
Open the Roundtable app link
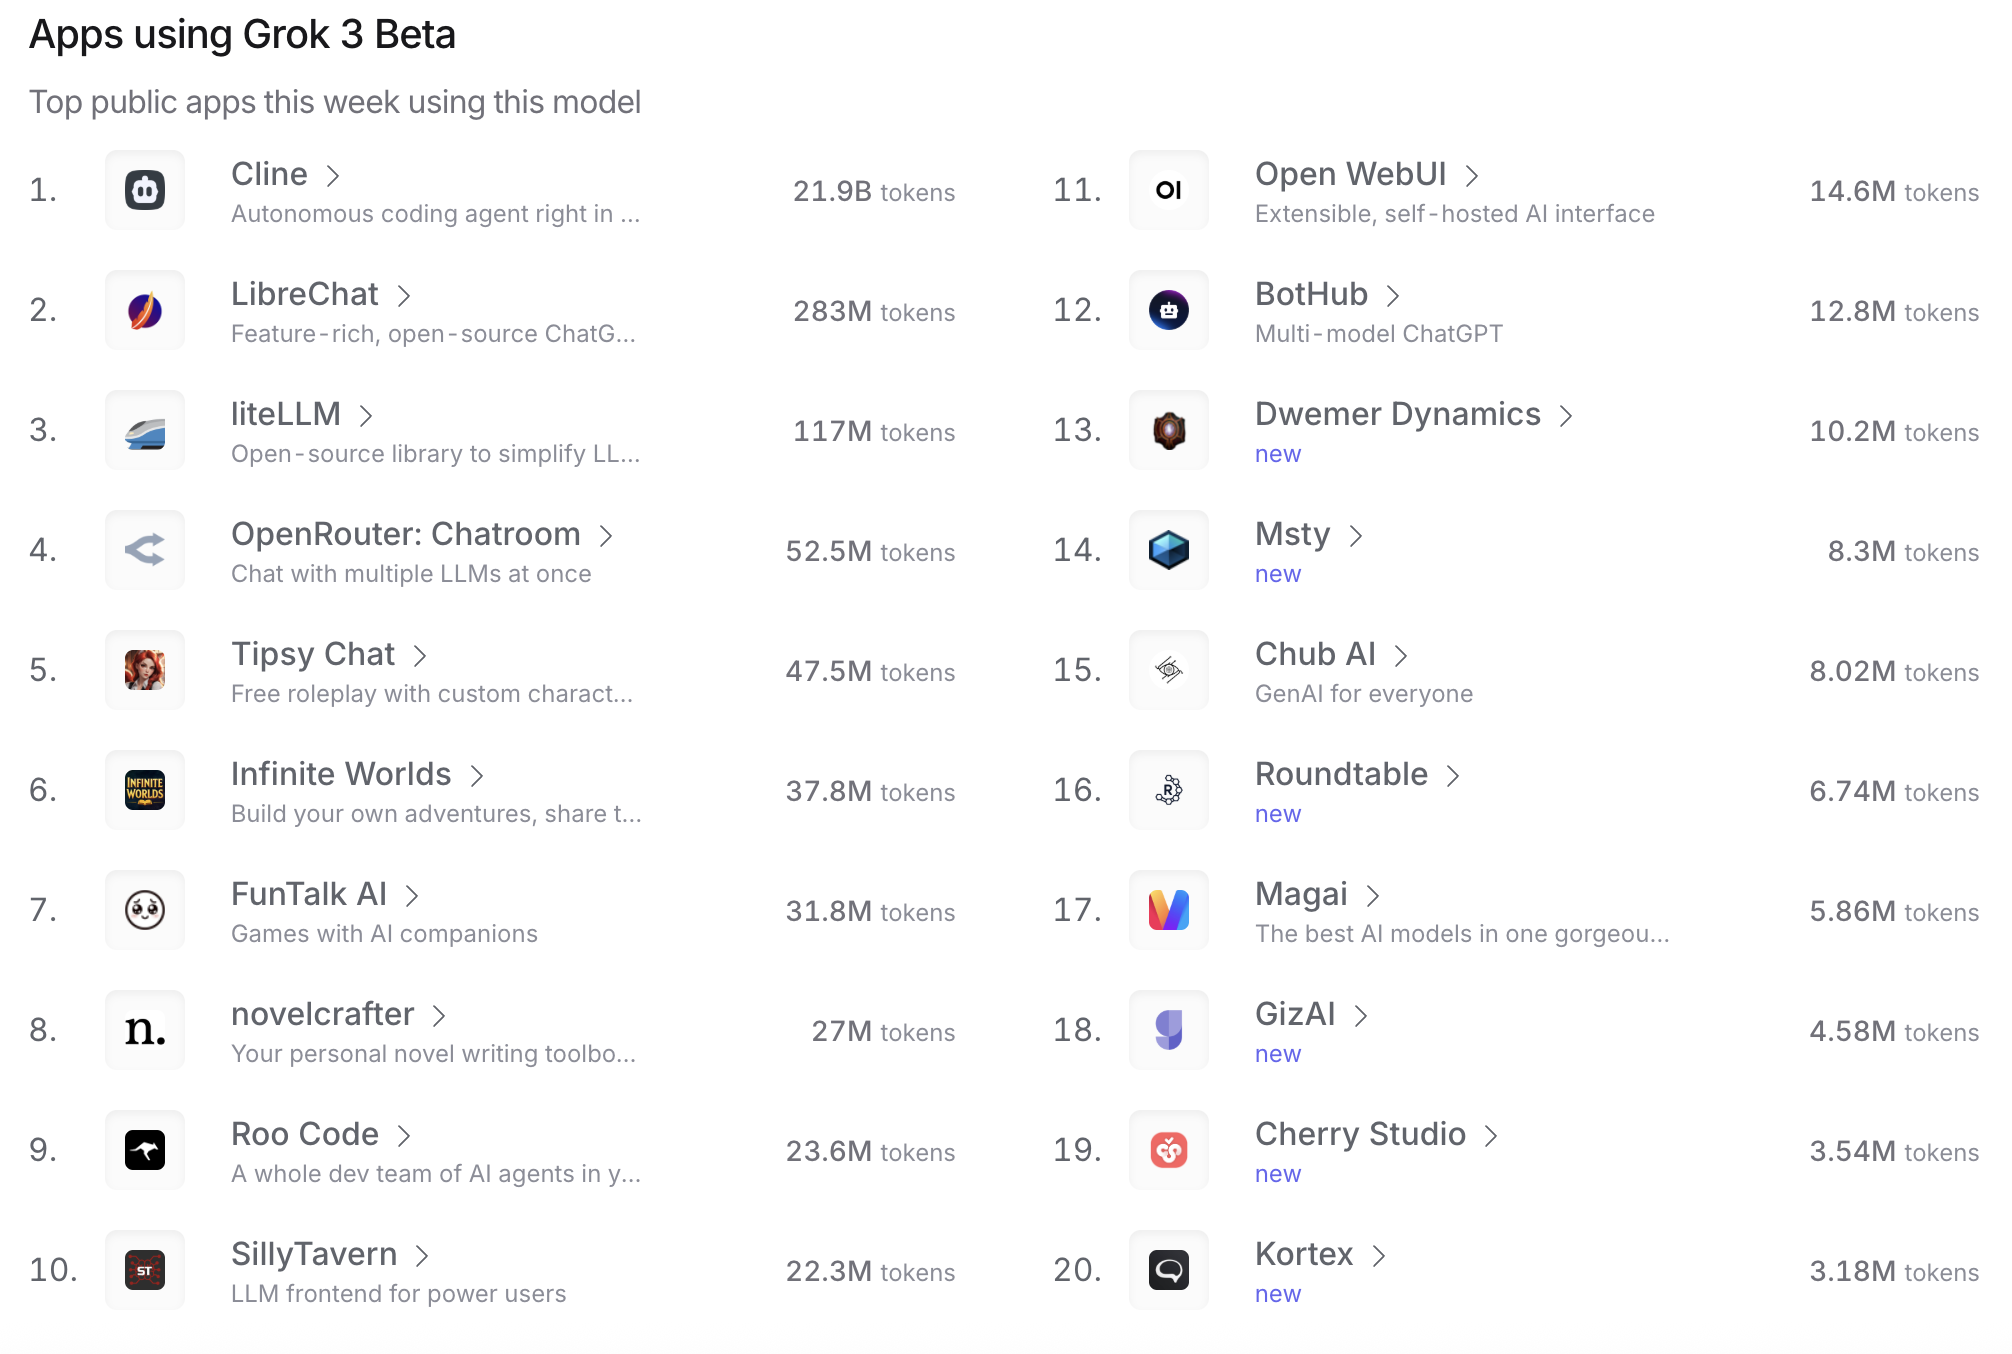pyautogui.click(x=1341, y=774)
